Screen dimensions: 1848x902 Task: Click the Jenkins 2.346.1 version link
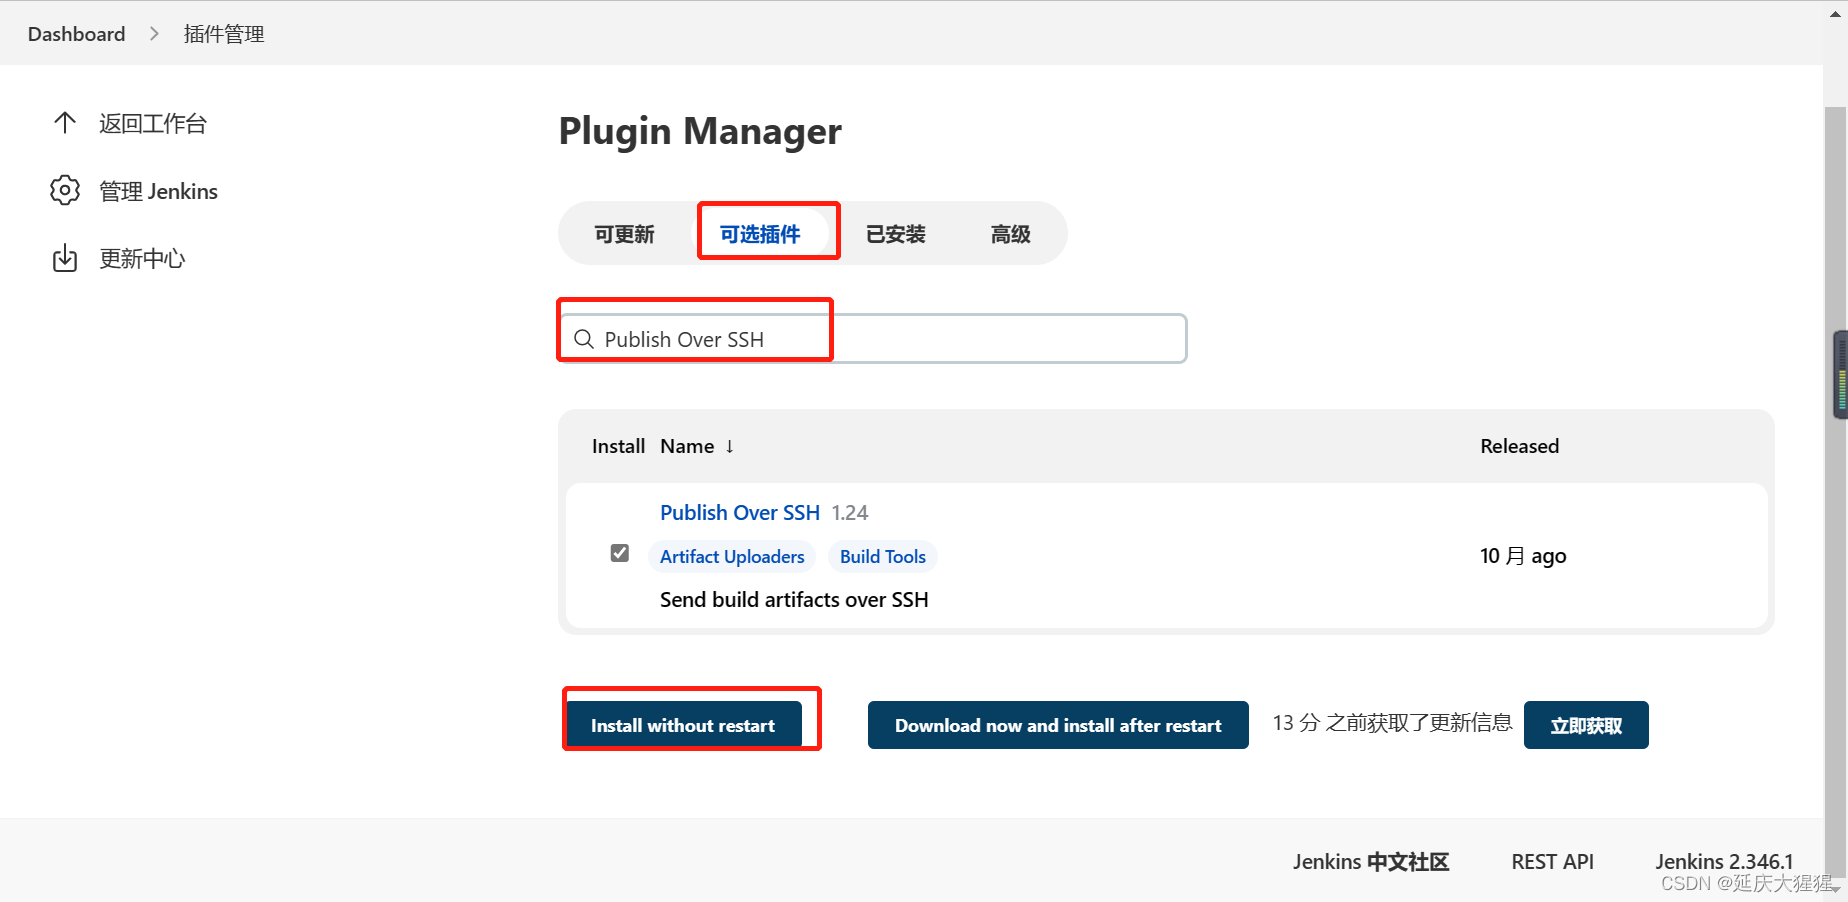point(1724,862)
